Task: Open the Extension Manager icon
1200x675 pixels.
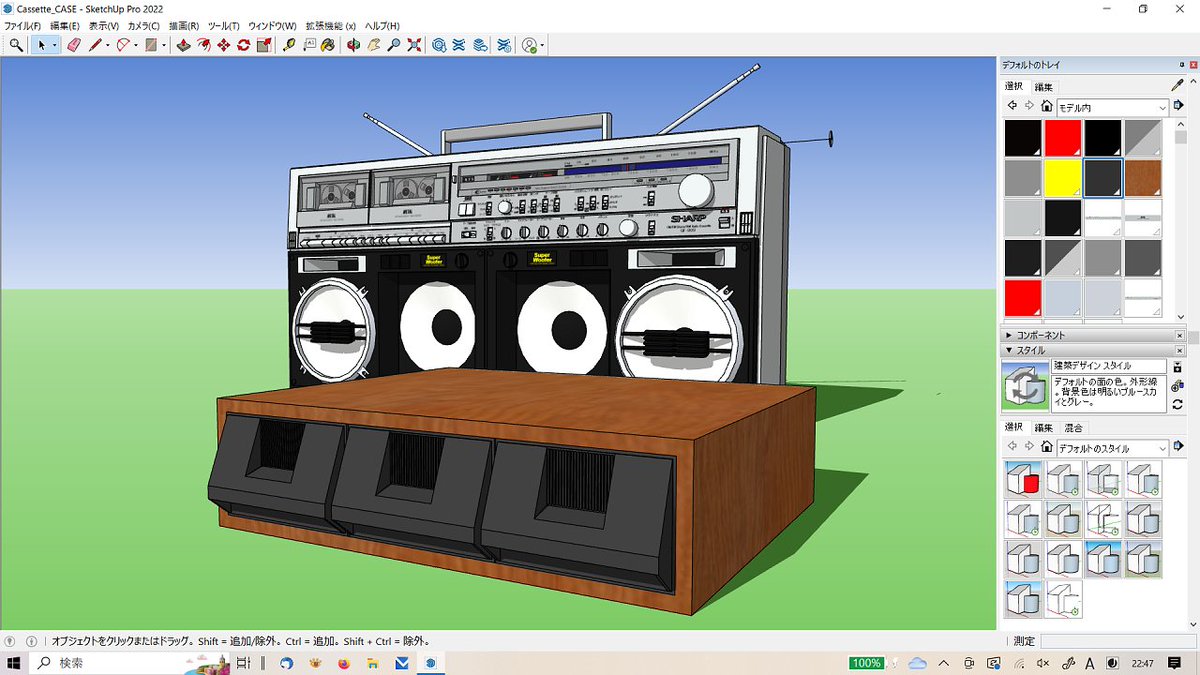Action: [x=504, y=45]
